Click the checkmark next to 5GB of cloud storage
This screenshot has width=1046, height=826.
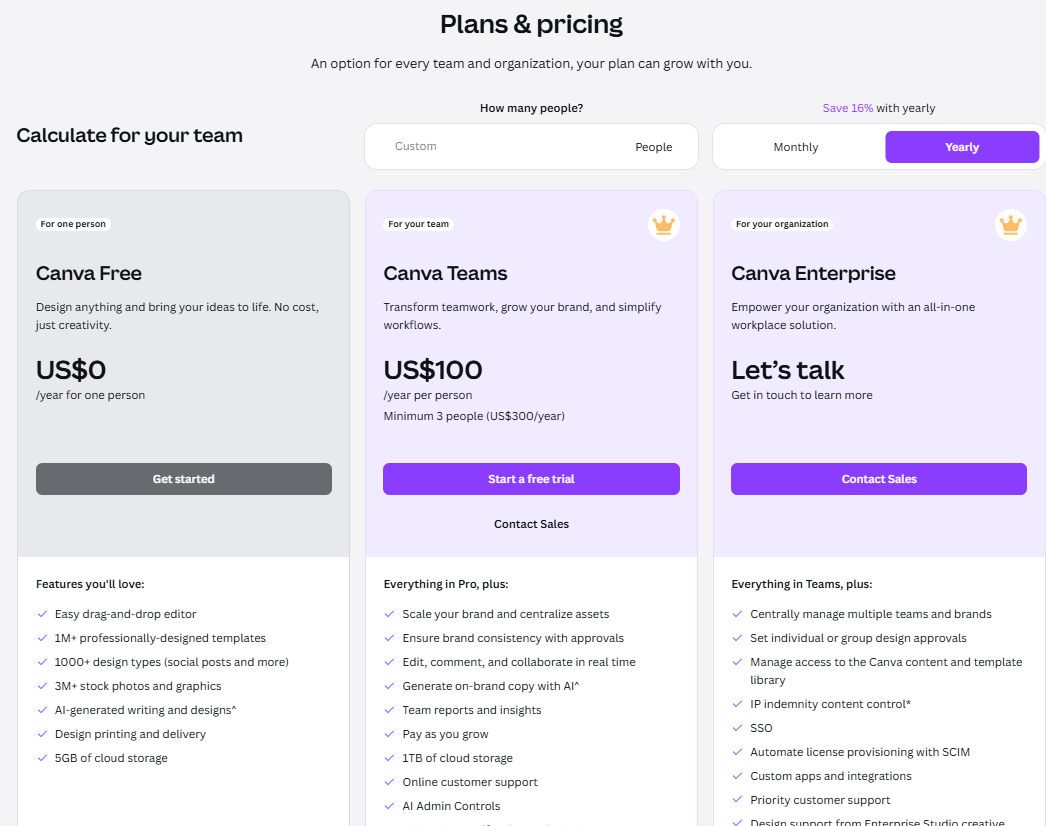tap(42, 758)
